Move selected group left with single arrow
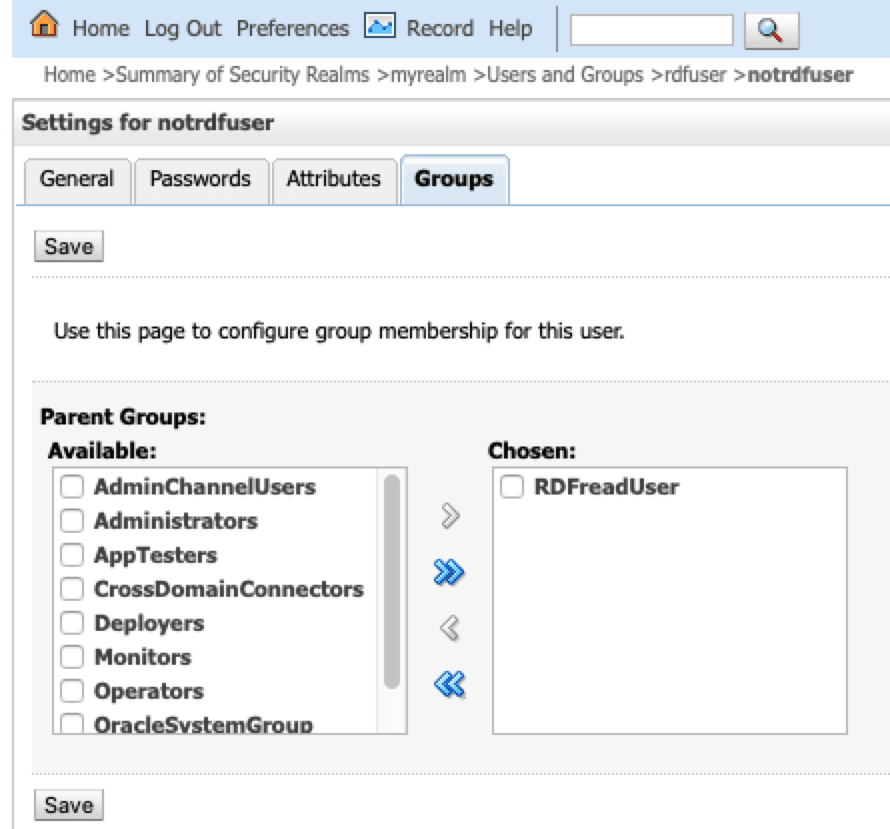890x829 pixels. click(x=450, y=628)
